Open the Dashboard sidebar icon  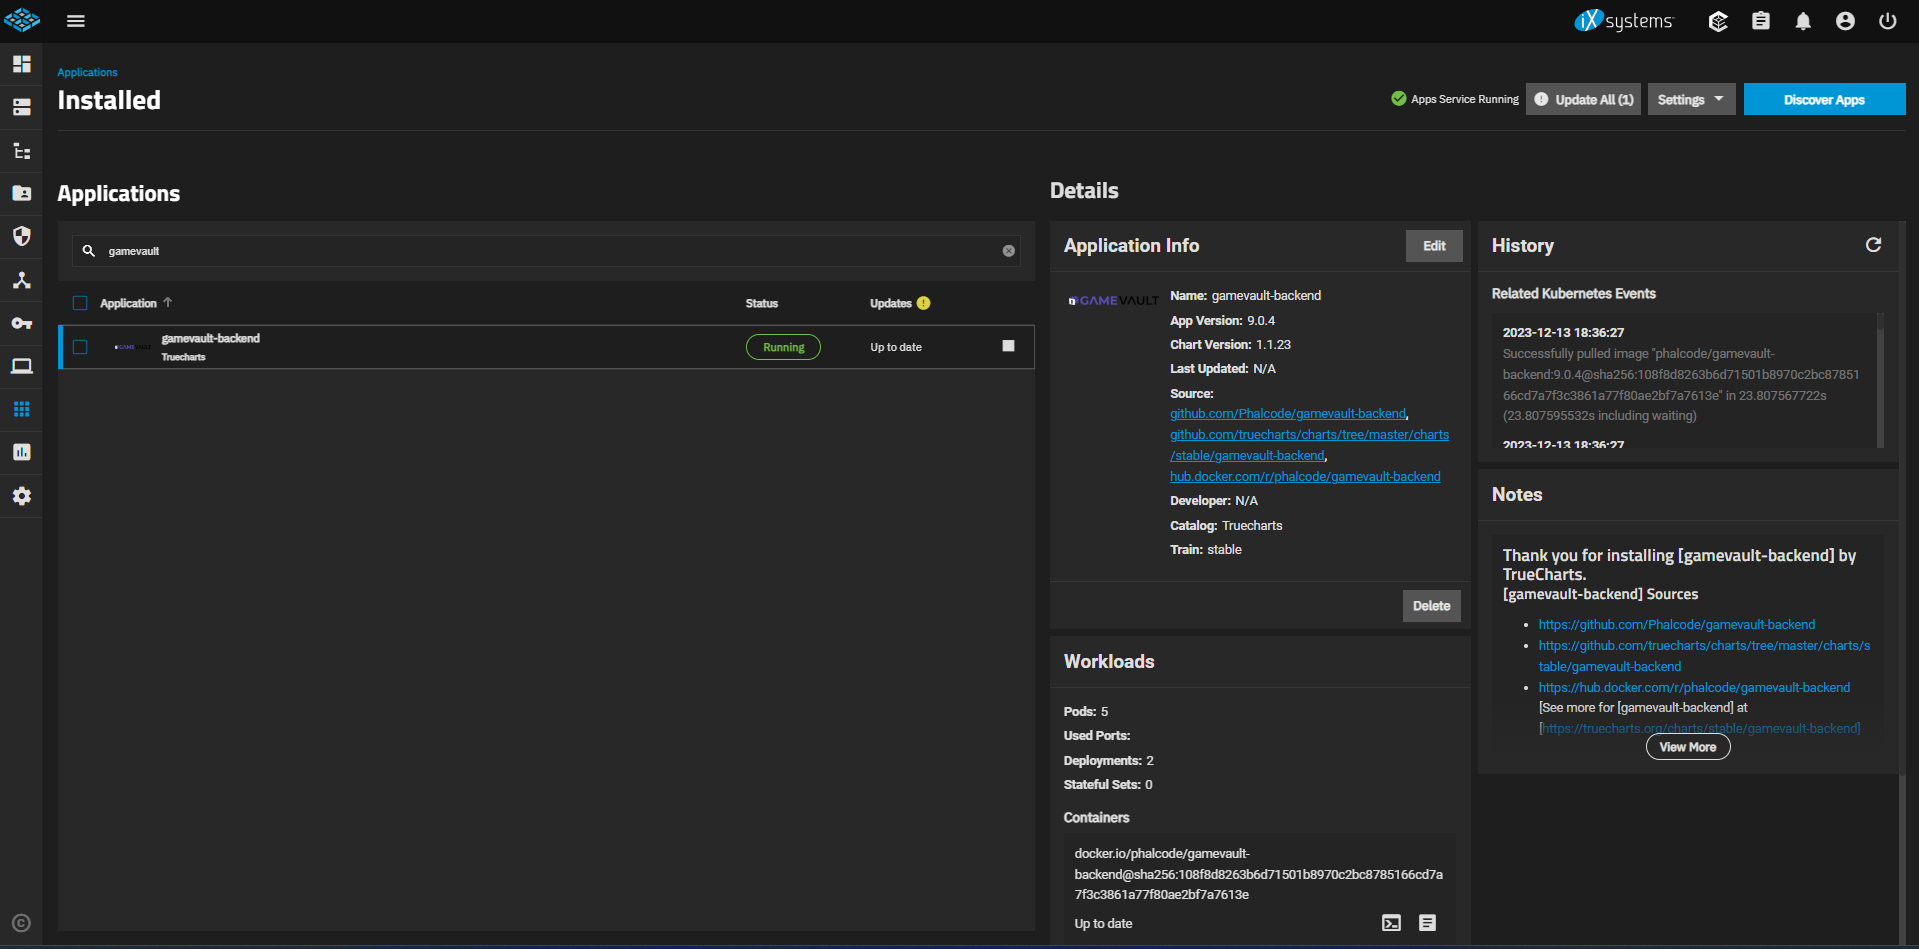[x=21, y=64]
